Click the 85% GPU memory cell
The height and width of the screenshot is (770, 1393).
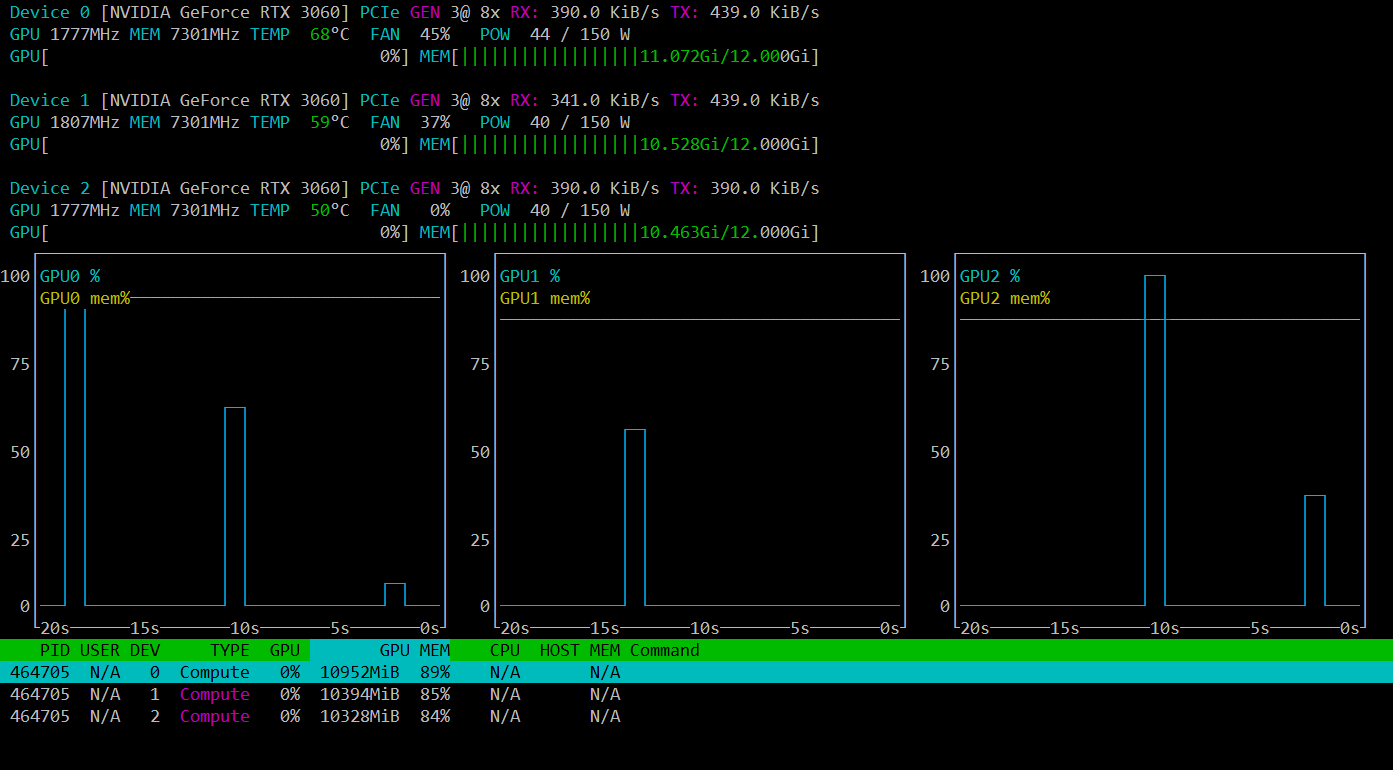click(435, 694)
